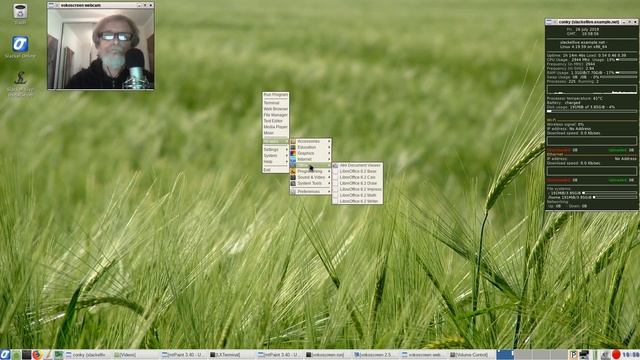Launch LibreOffice 6.2 Impress
Screen dimensions: 640x360
click(357, 189)
